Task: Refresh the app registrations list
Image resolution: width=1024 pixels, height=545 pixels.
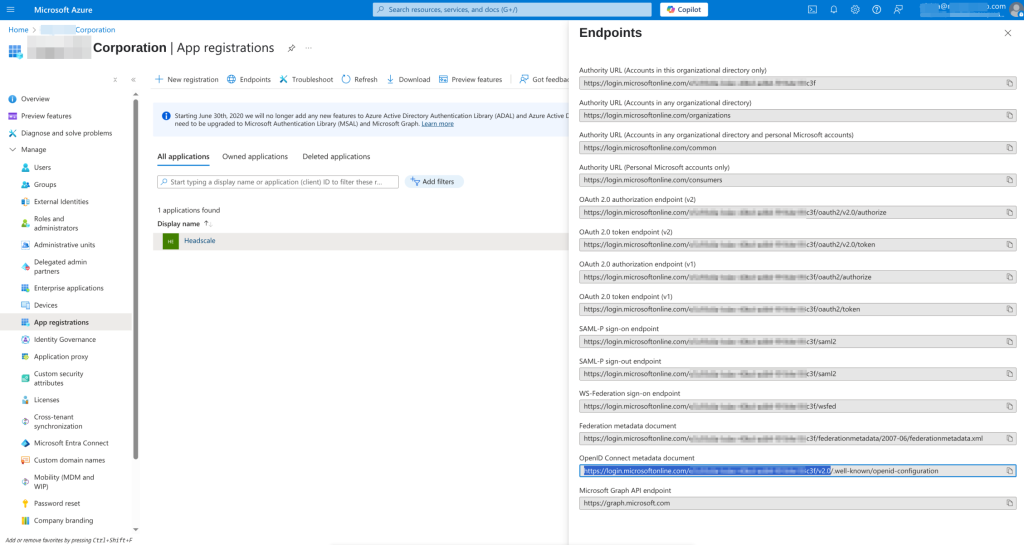Action: (x=359, y=80)
